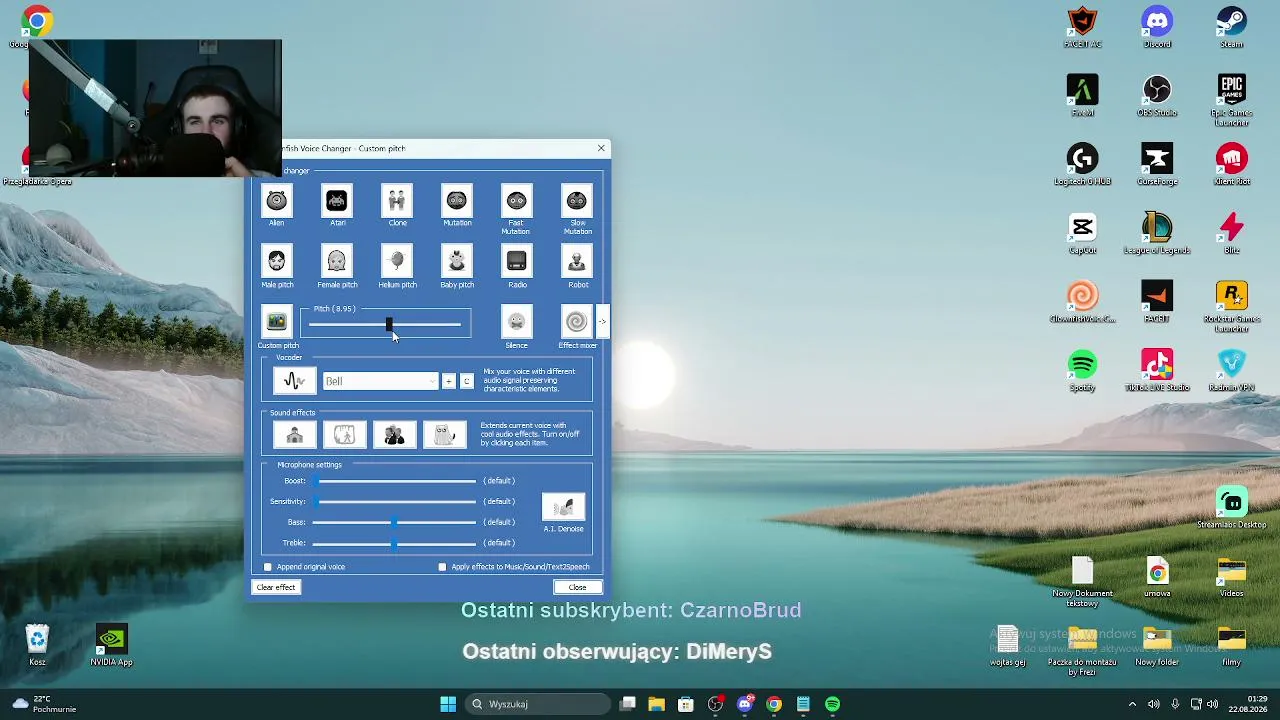This screenshot has width=1280, height=720.
Task: Select Rockstar Games Launcher icon
Action: pos(1231,307)
